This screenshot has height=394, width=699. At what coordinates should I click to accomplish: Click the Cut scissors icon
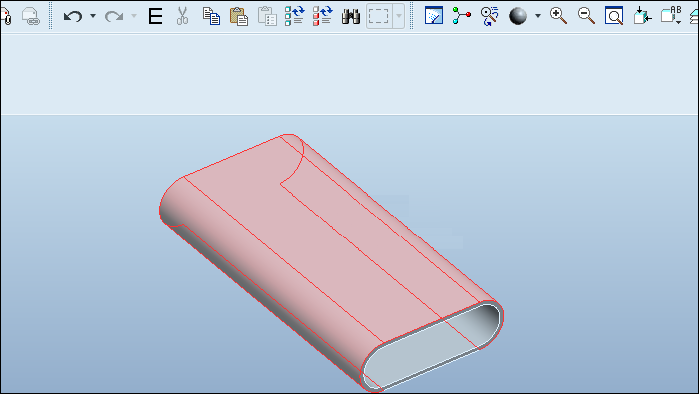[x=182, y=16]
